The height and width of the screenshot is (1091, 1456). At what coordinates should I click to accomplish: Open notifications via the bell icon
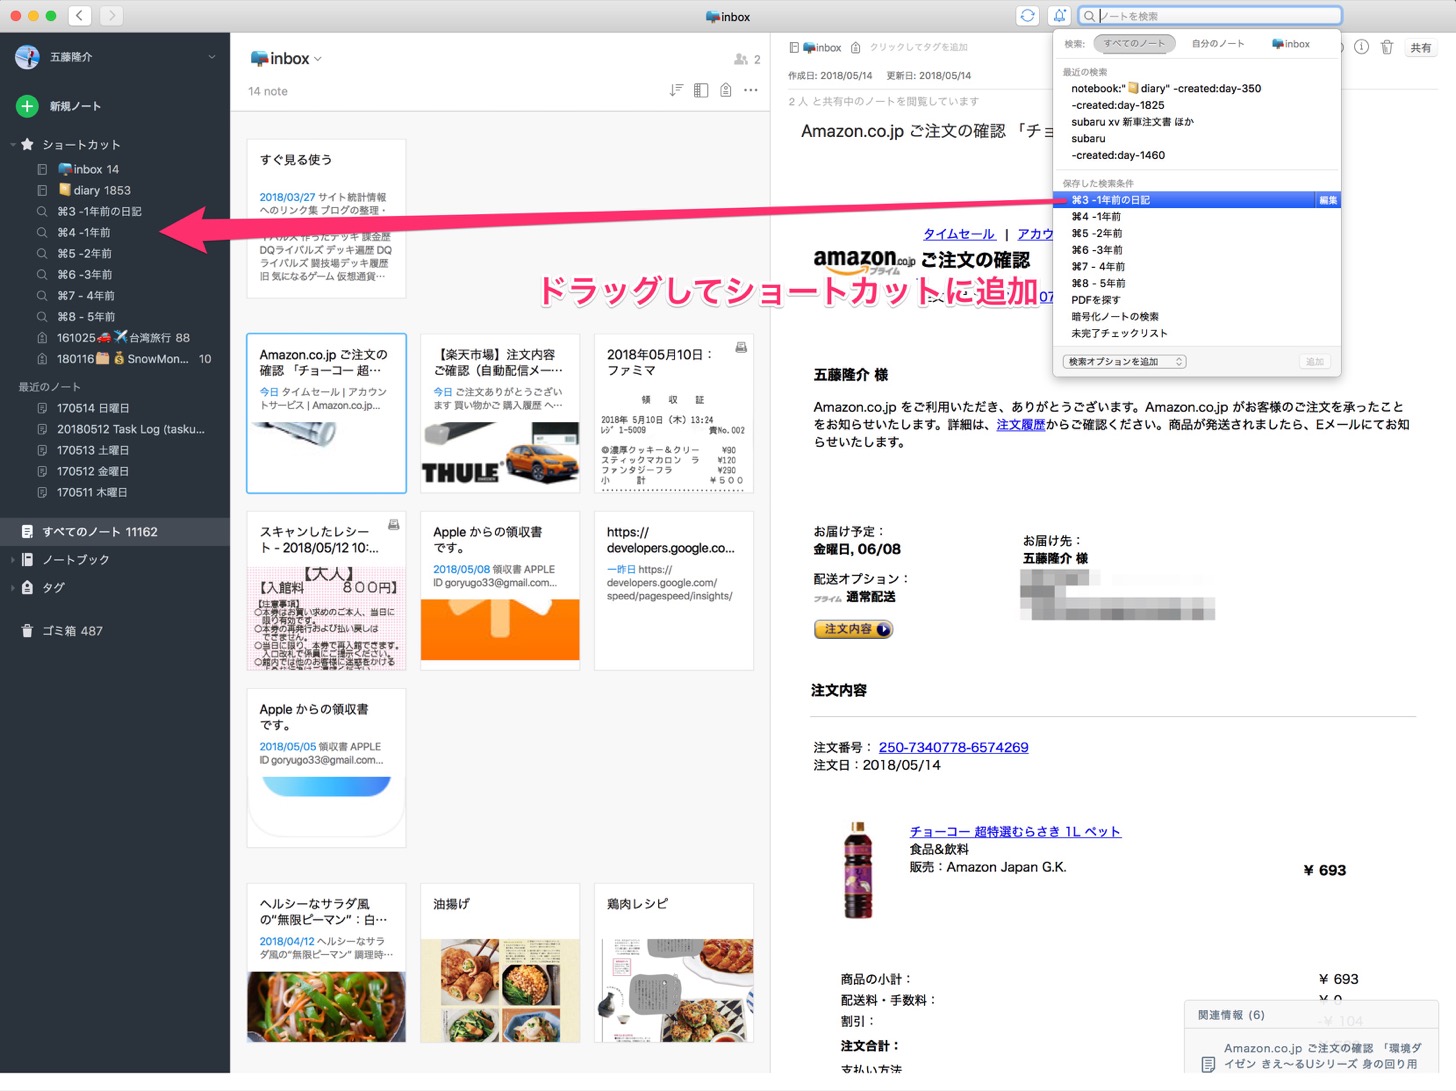tap(1059, 15)
